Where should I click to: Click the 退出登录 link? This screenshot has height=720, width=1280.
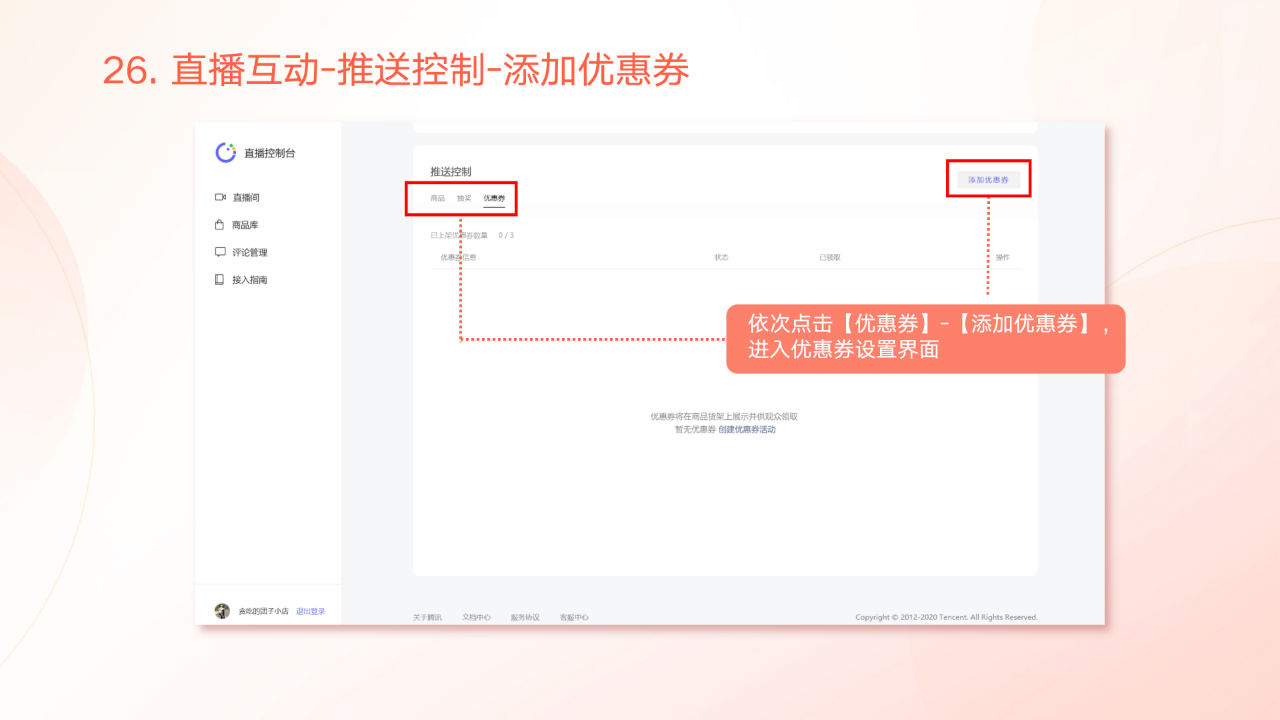[310, 611]
